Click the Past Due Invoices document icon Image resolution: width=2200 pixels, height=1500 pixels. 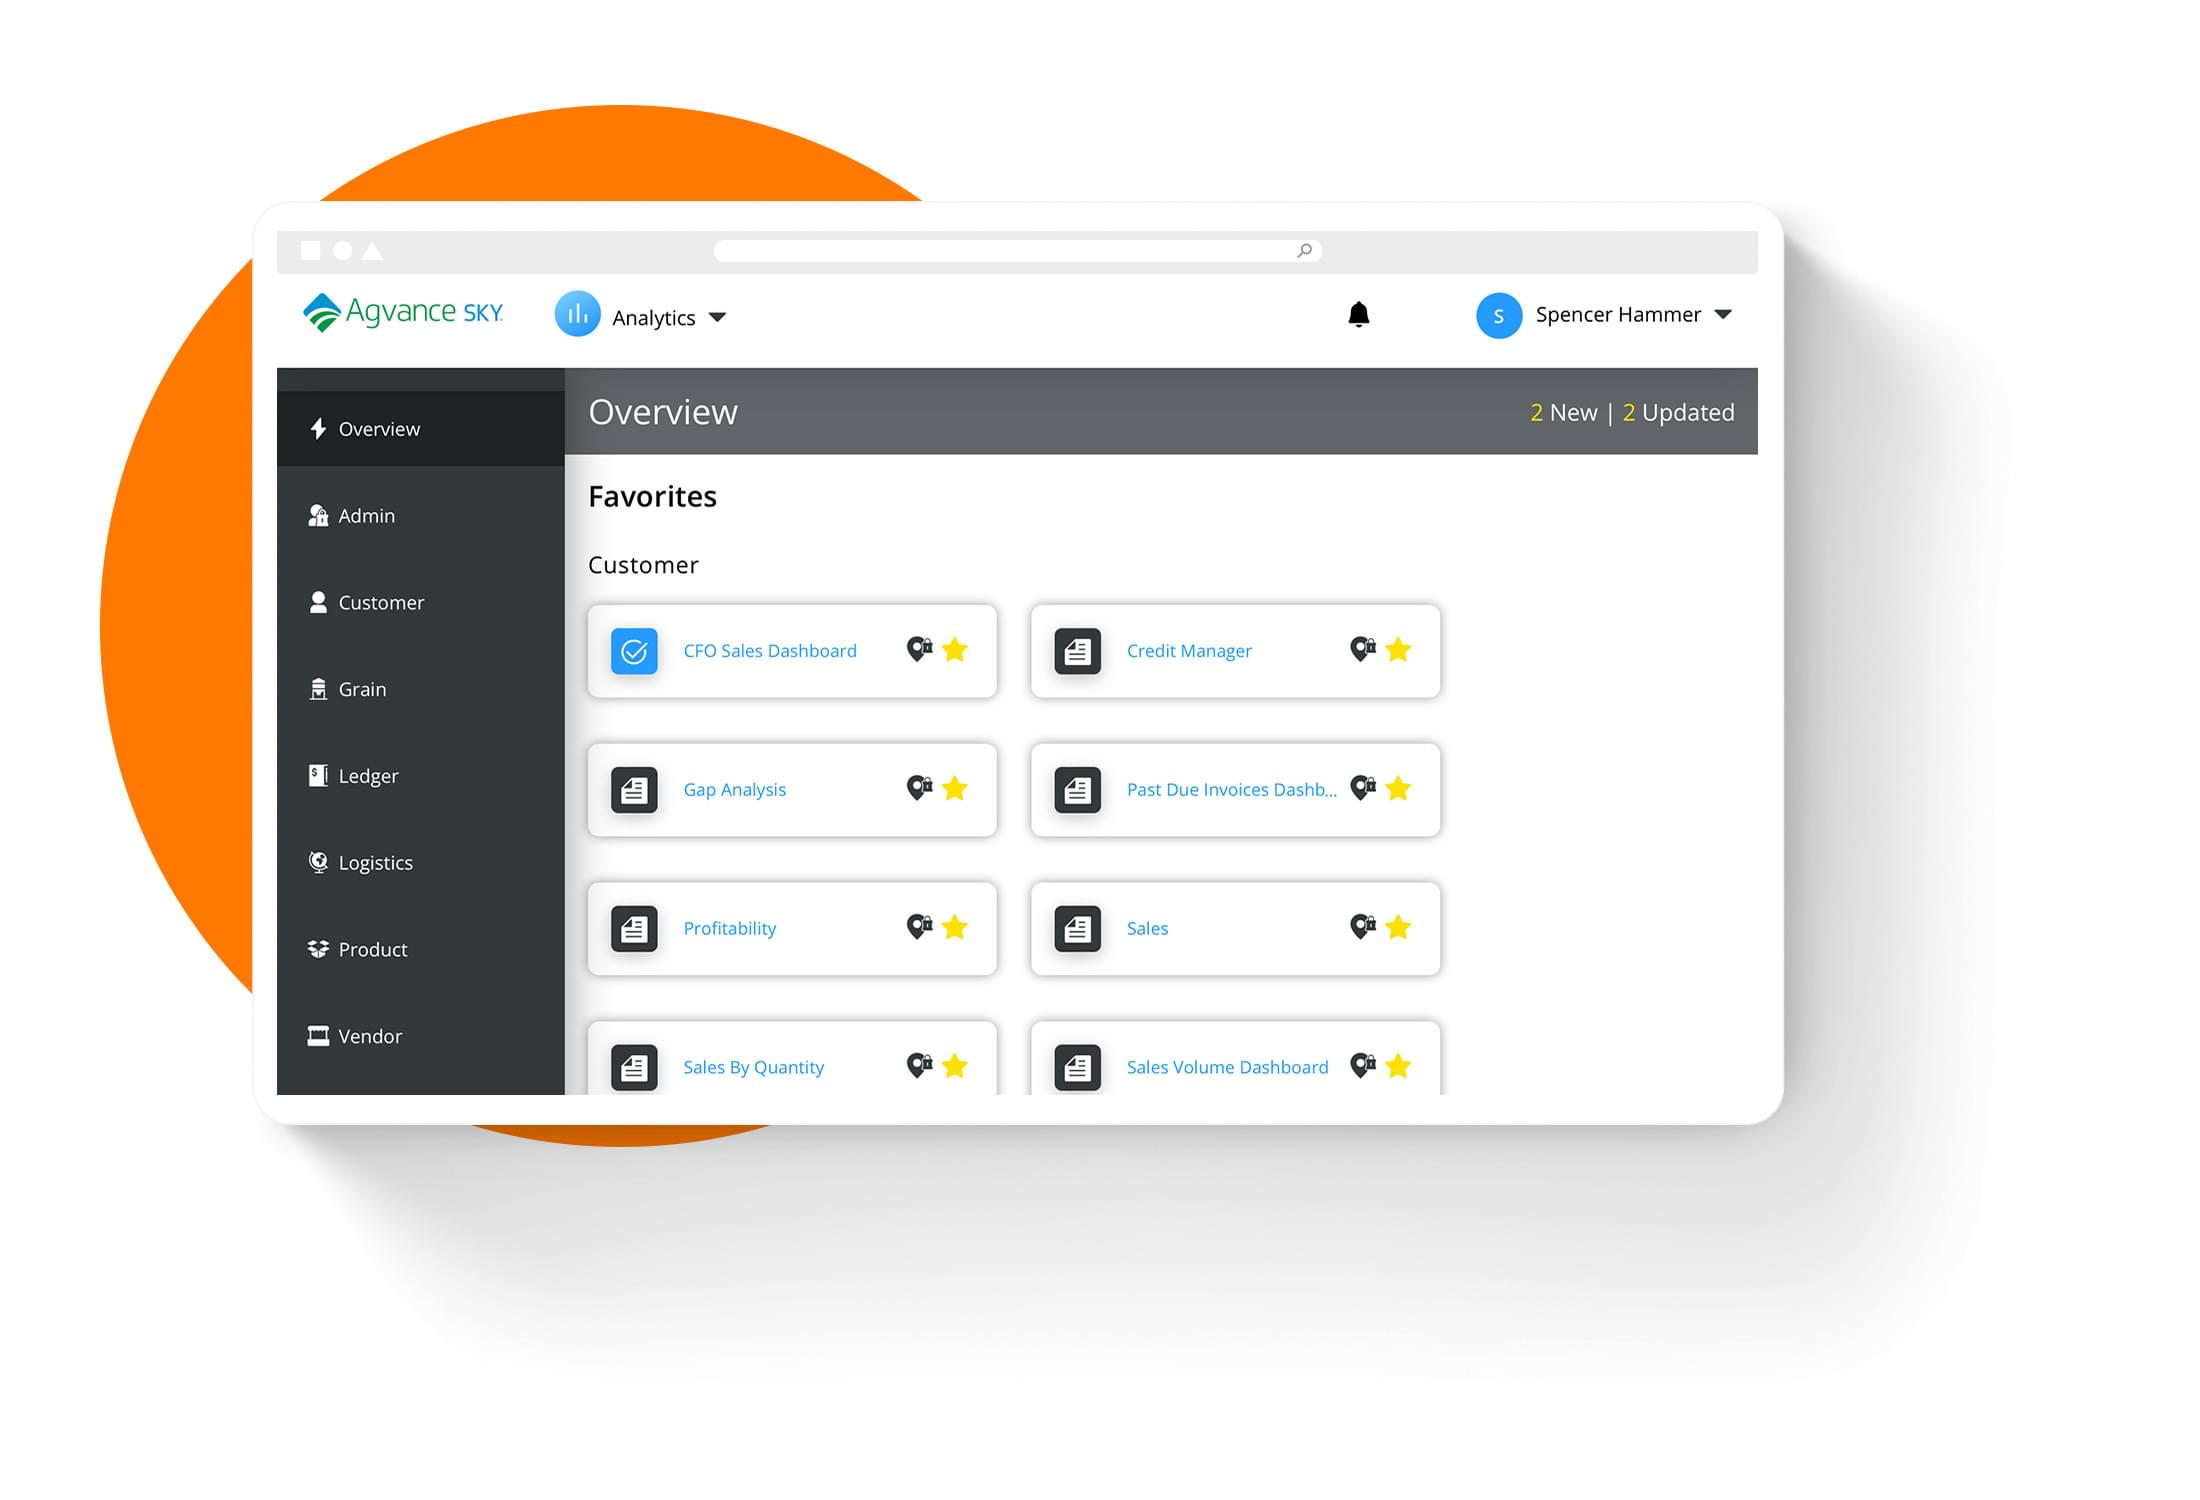click(x=1077, y=791)
